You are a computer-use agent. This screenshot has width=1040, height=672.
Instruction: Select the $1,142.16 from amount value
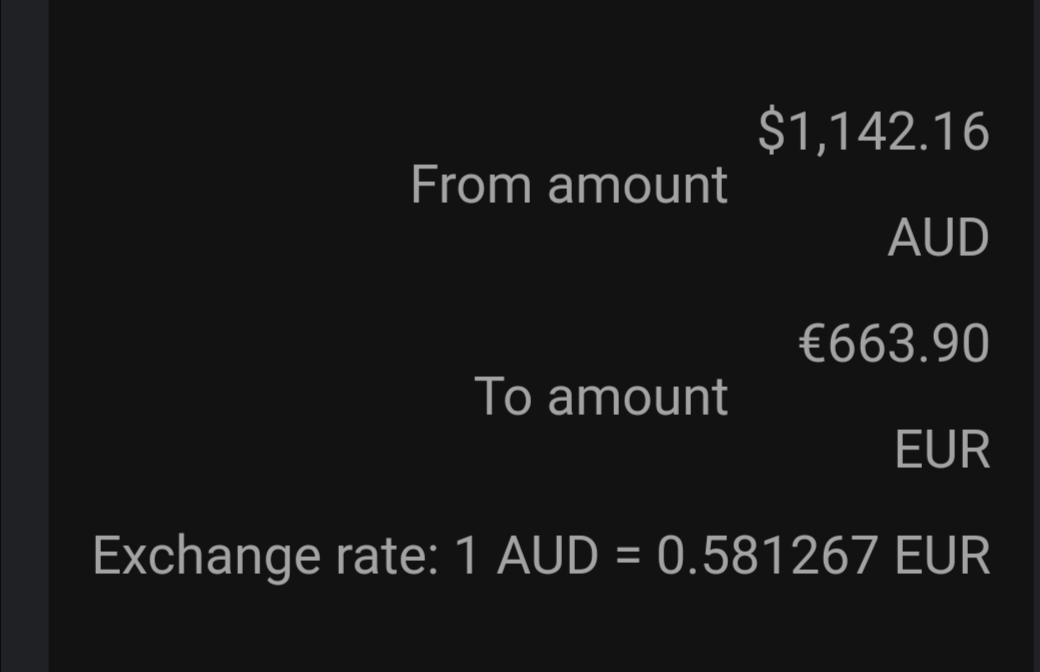(873, 132)
